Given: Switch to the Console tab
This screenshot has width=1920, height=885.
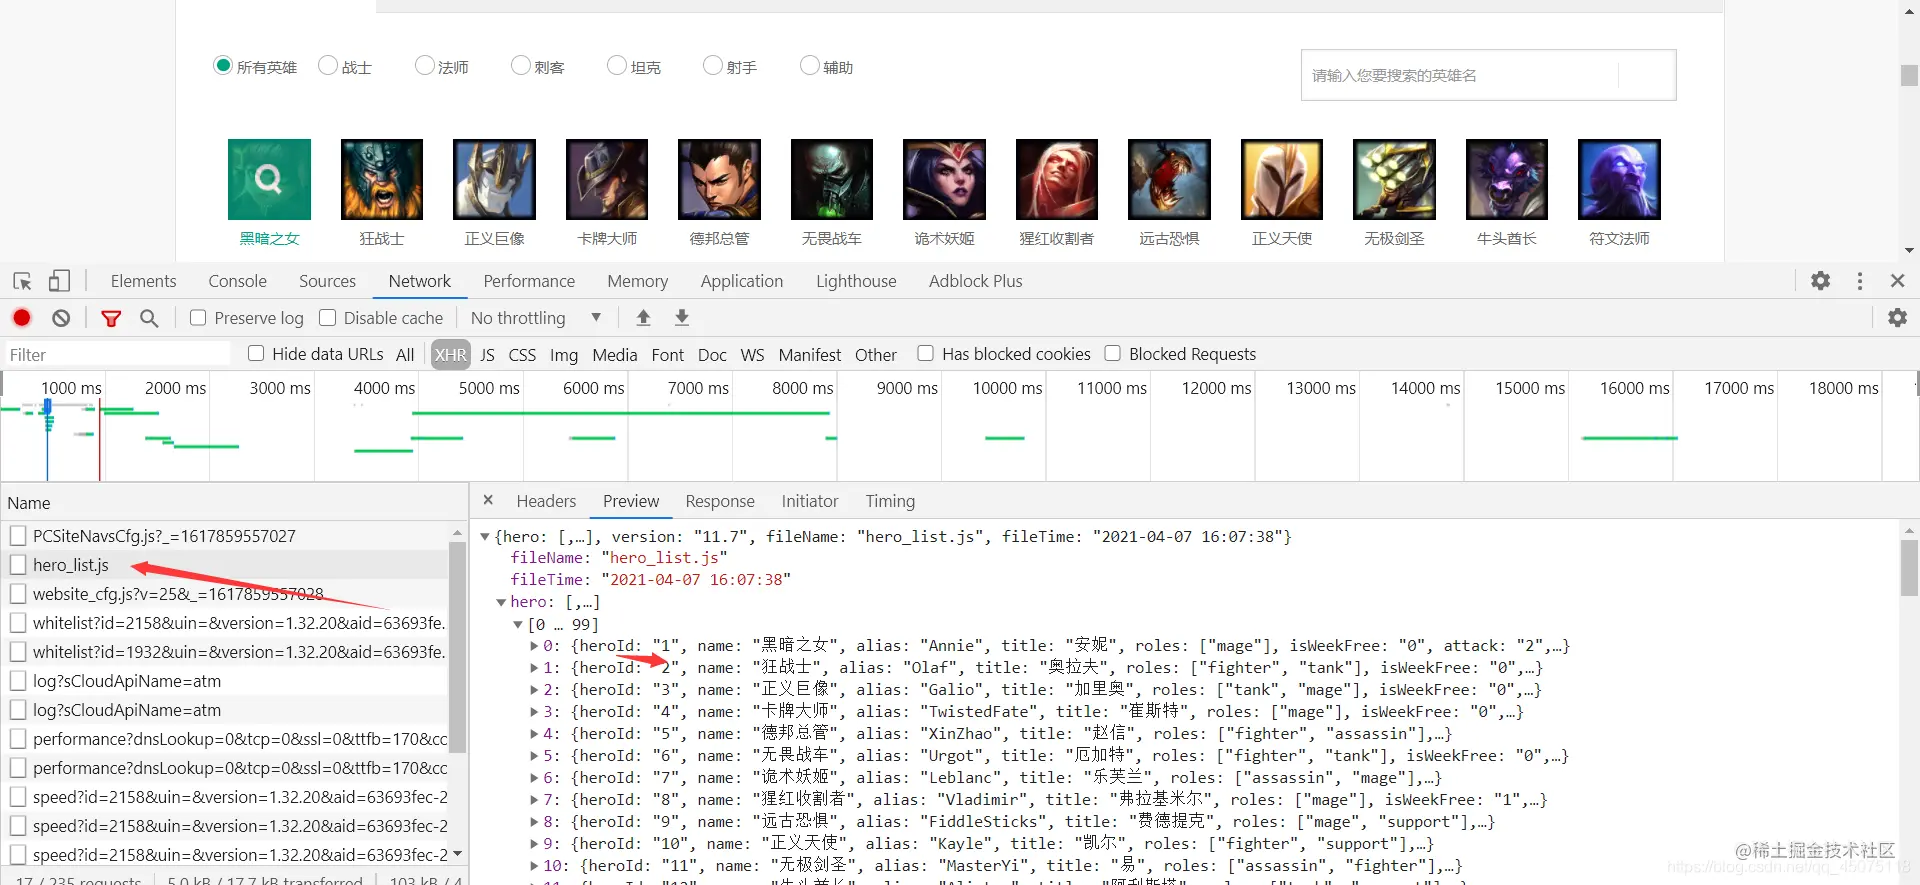Looking at the screenshot, I should tap(237, 281).
